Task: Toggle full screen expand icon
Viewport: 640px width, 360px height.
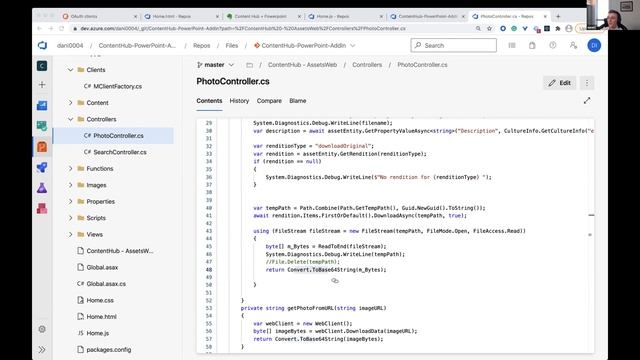Action: click(x=587, y=100)
